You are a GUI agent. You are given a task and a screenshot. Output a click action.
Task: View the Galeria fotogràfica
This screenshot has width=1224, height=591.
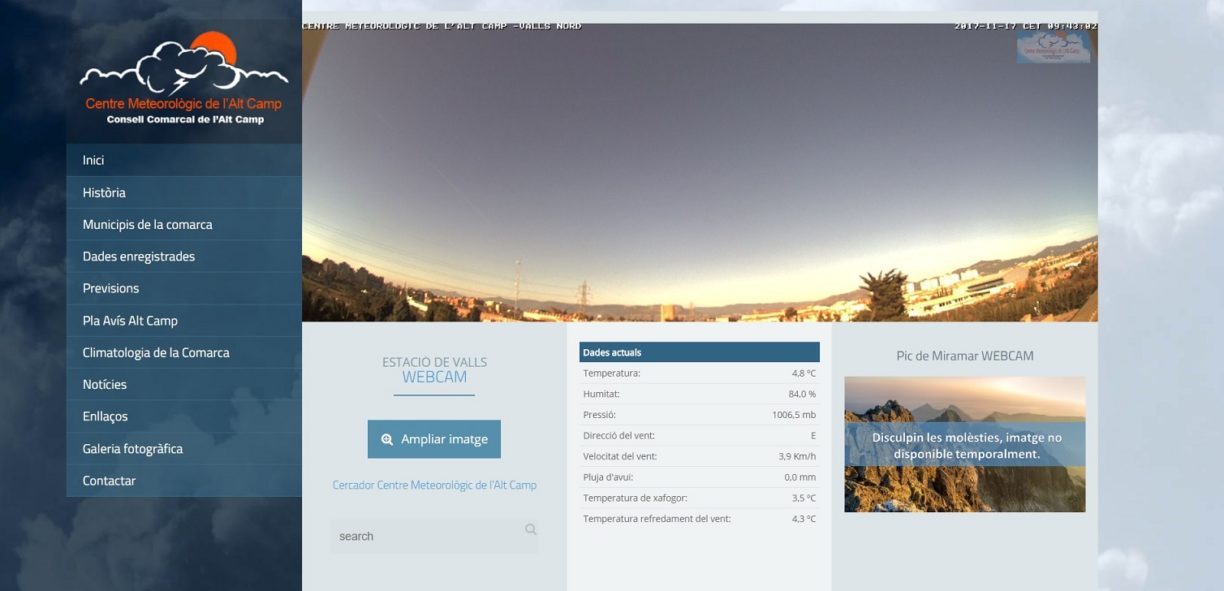click(132, 449)
